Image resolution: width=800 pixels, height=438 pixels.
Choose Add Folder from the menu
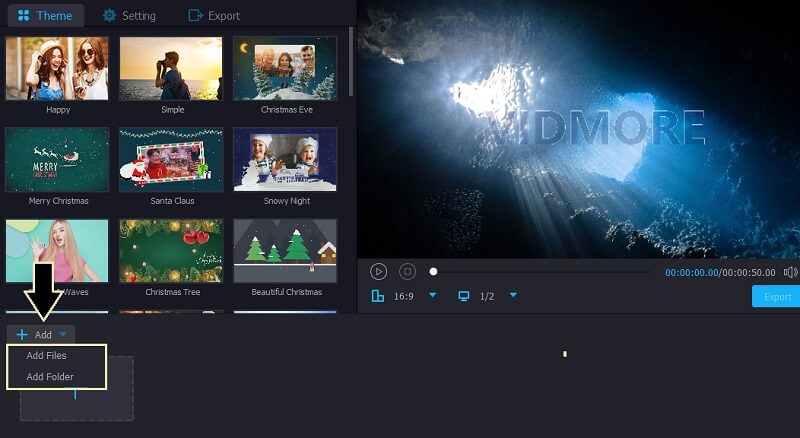tap(50, 377)
